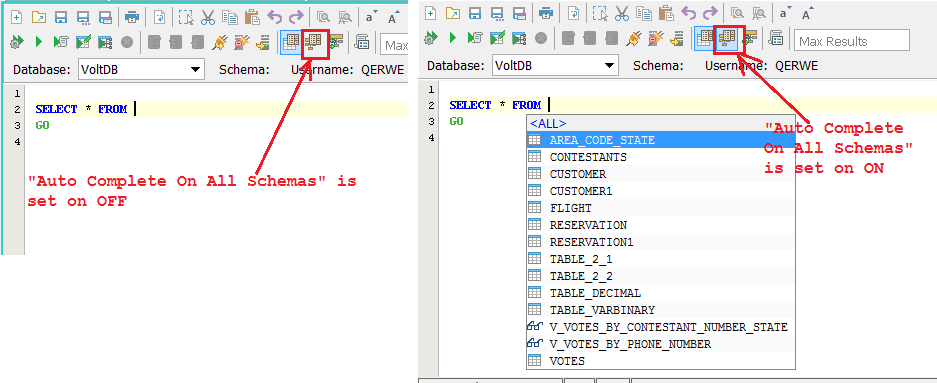Open VoltDB Database dropdown in left editor
Image resolution: width=937 pixels, height=383 pixels.
[141, 69]
